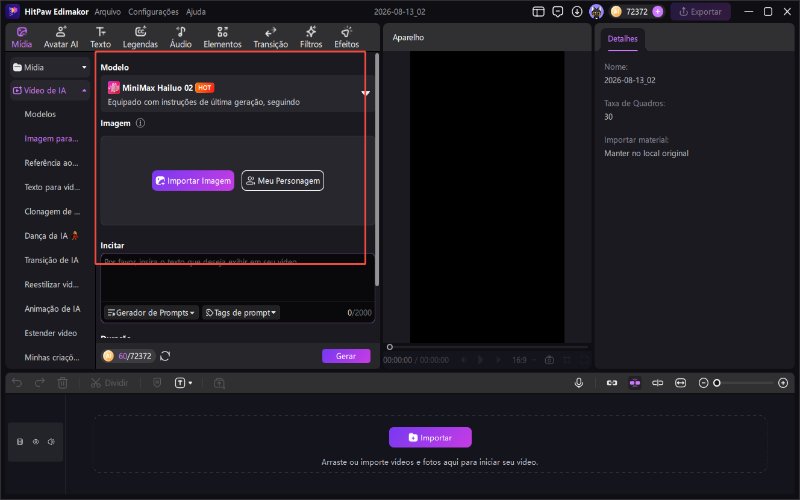Open the Efeitos panel
The width and height of the screenshot is (800, 500).
pyautogui.click(x=346, y=37)
